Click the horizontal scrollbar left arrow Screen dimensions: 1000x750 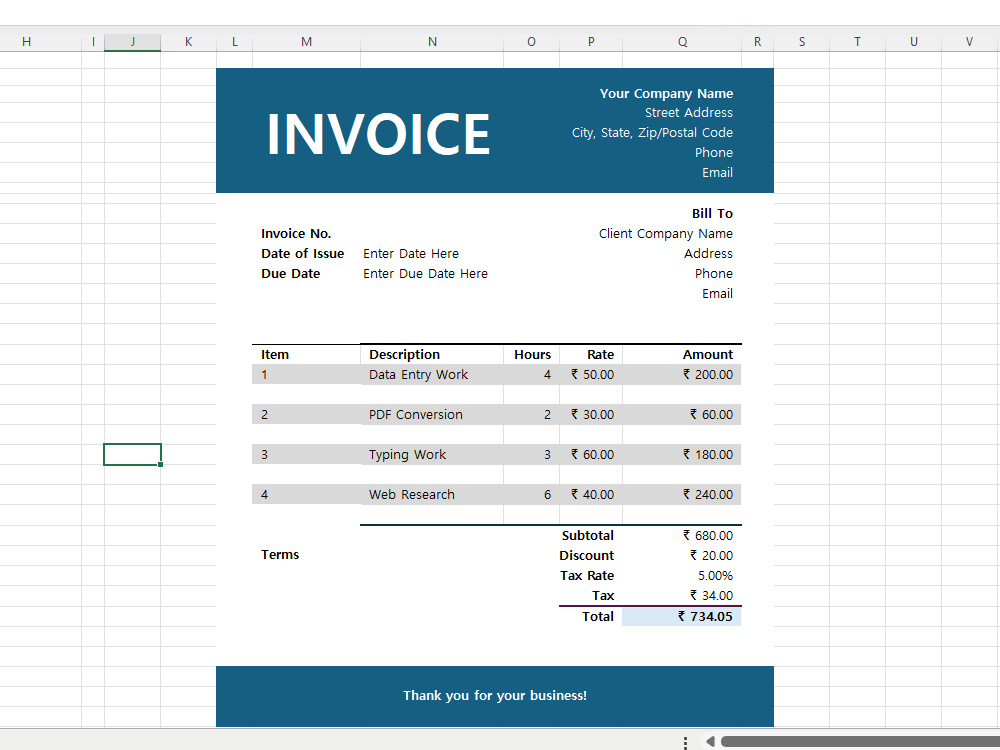tap(709, 741)
